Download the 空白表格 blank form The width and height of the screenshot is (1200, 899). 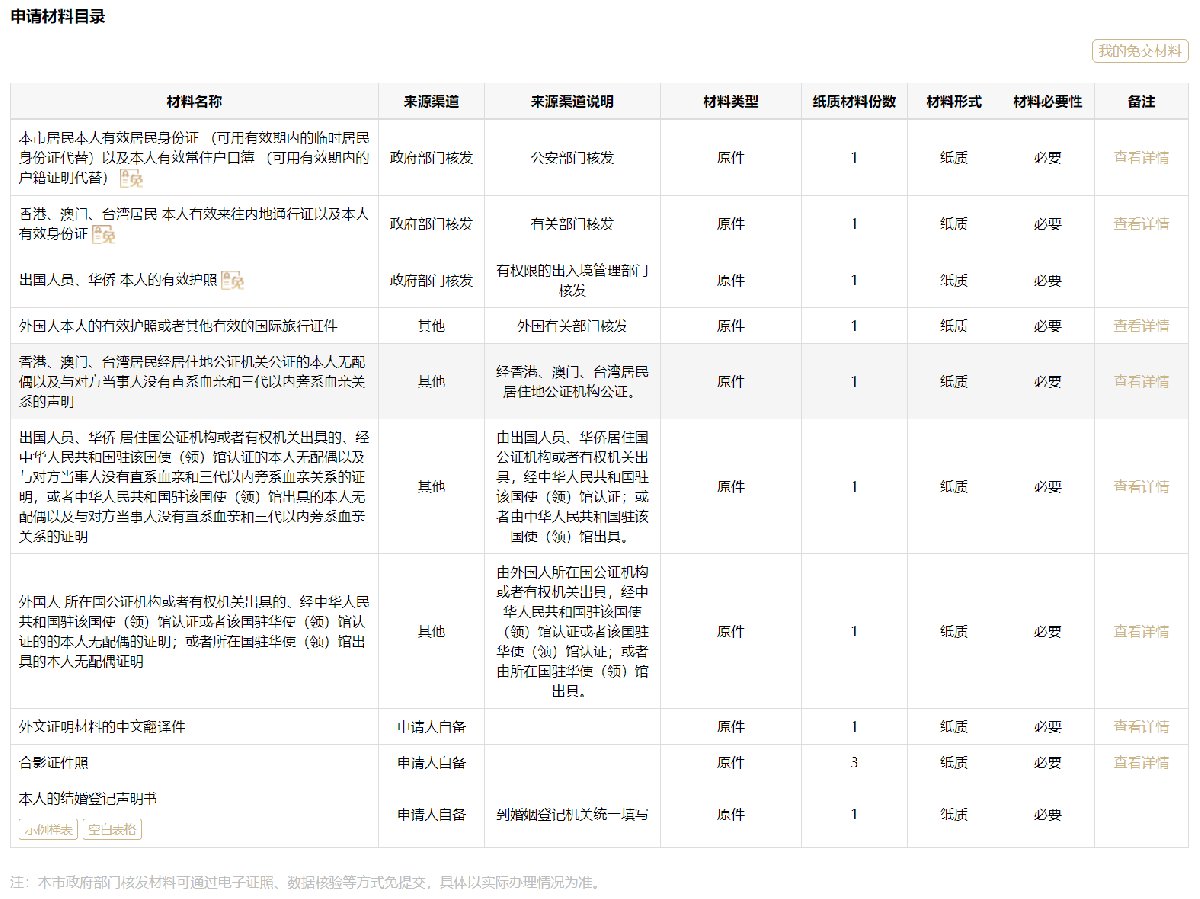(x=112, y=829)
